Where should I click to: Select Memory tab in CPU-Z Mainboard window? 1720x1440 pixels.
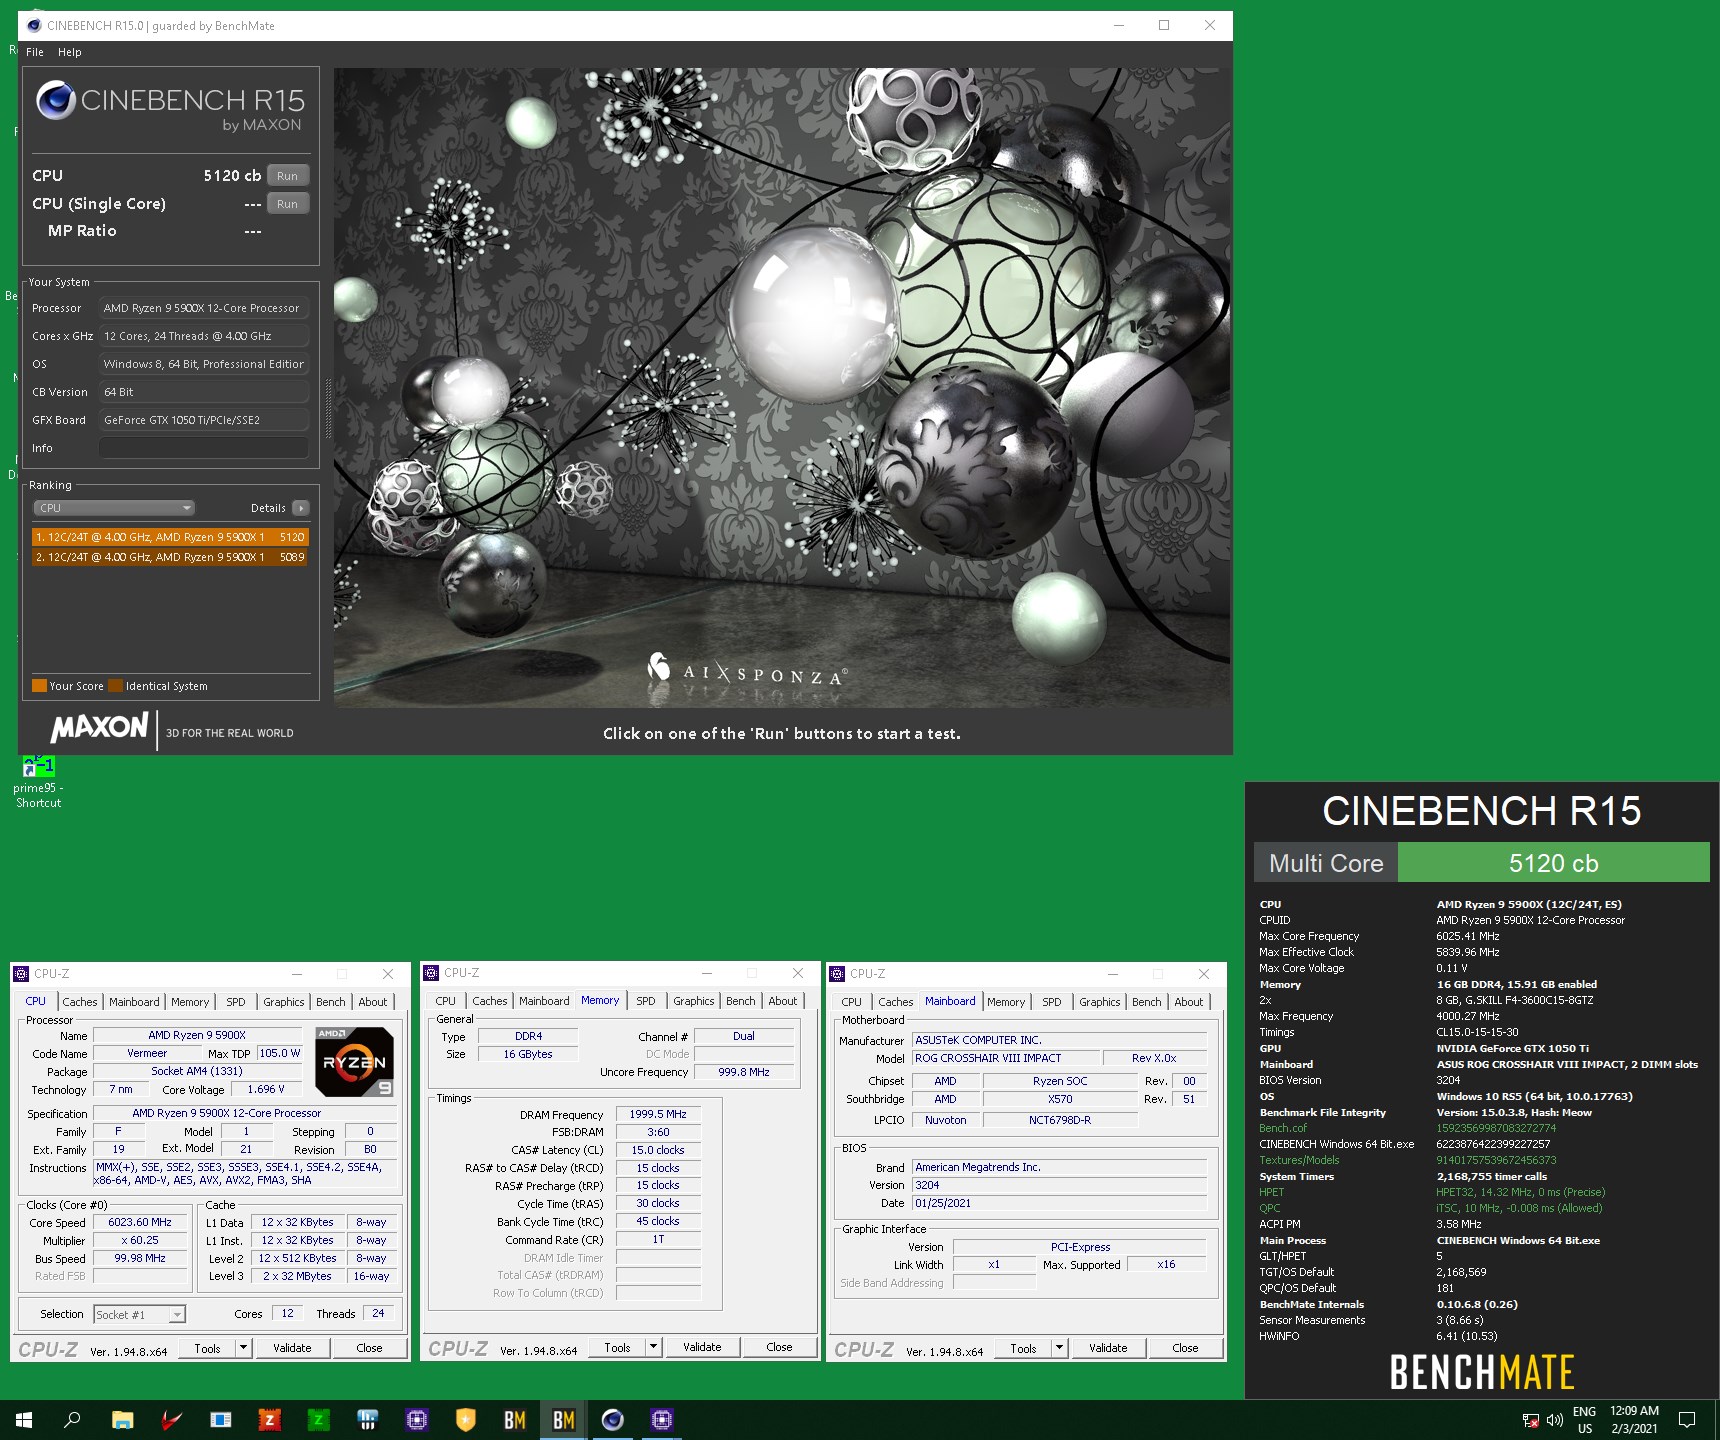[1006, 1001]
